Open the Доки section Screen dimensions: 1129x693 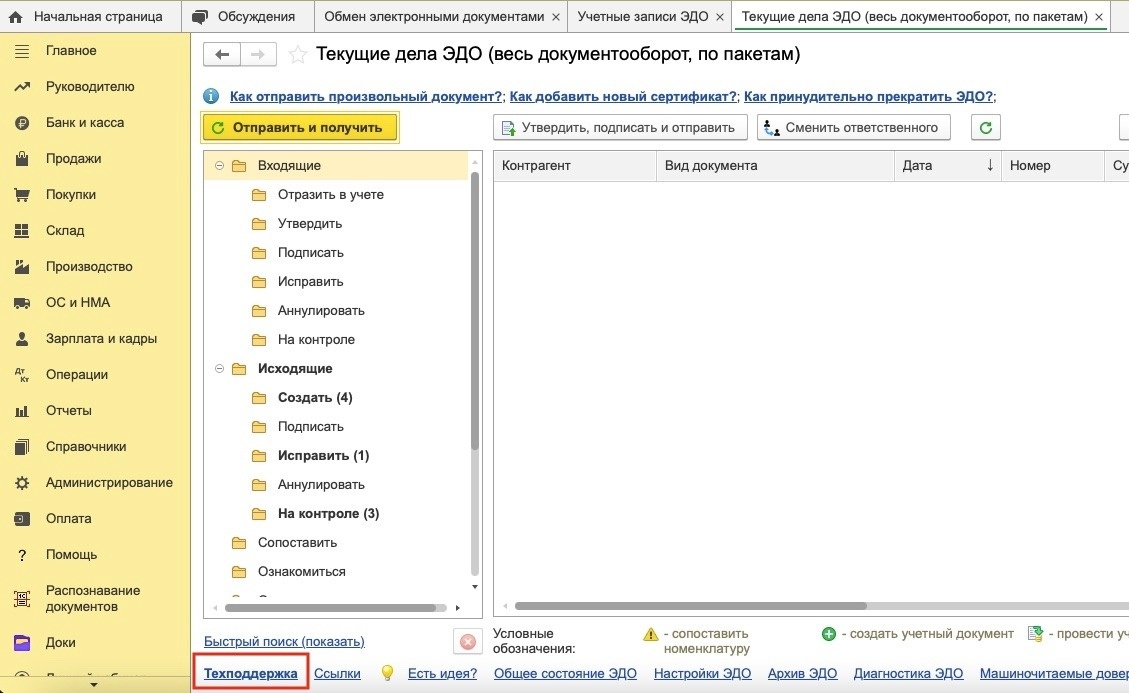(x=60, y=643)
